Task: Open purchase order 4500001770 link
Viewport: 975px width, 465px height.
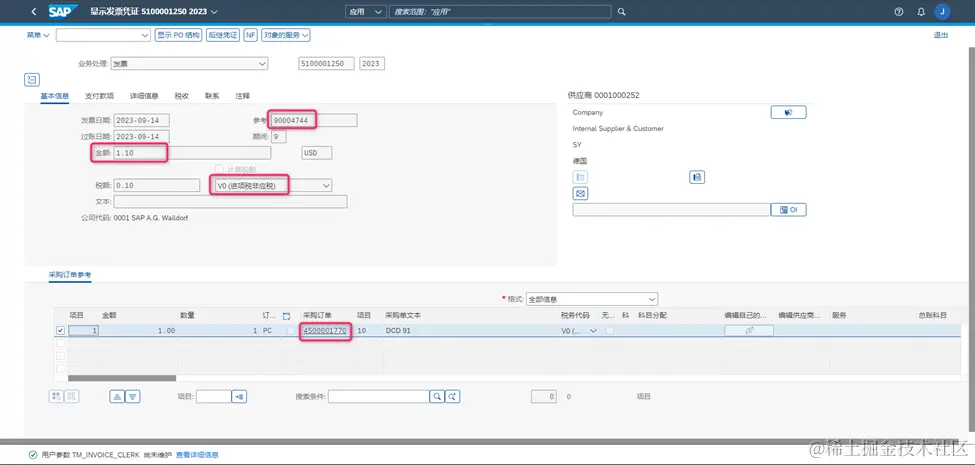Action: point(325,331)
